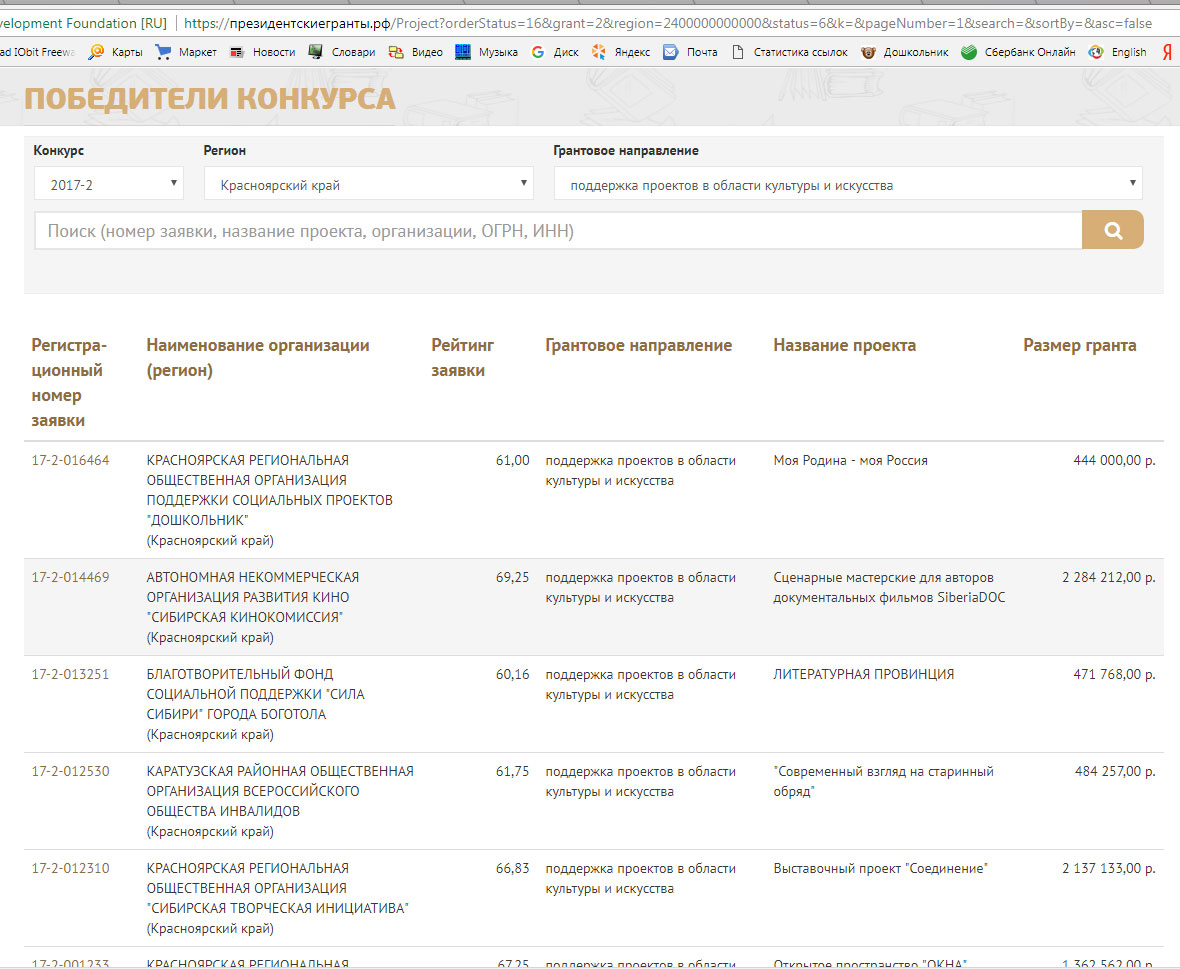Open the Почта mail bookmark
This screenshot has height=969, width=1180.
click(690, 52)
